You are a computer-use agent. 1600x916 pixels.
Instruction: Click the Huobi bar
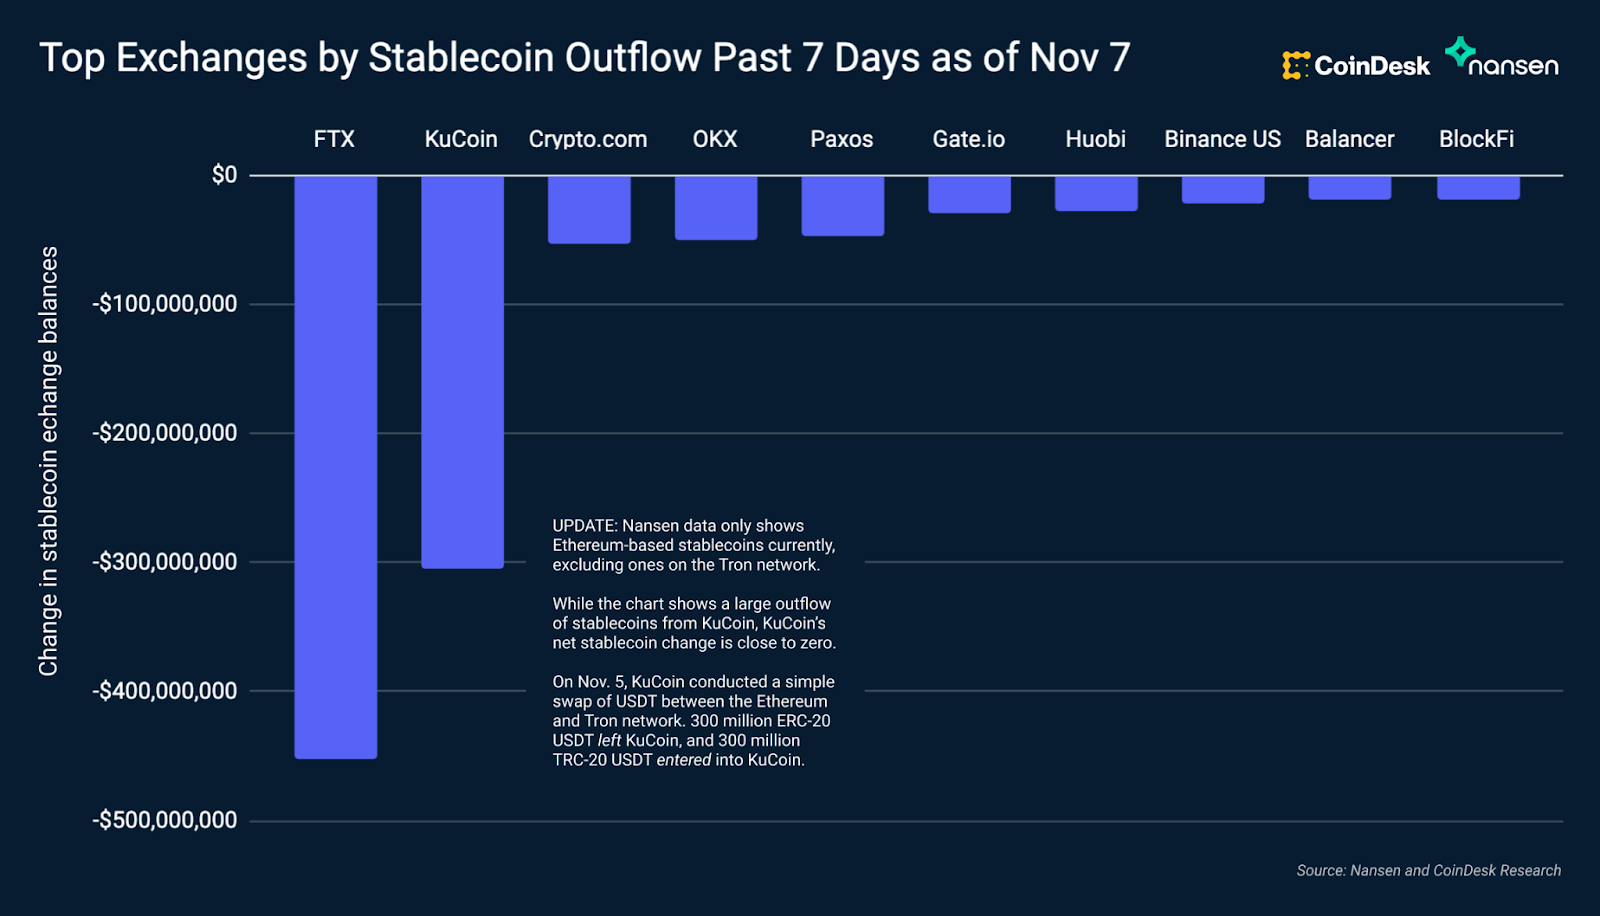(1096, 194)
